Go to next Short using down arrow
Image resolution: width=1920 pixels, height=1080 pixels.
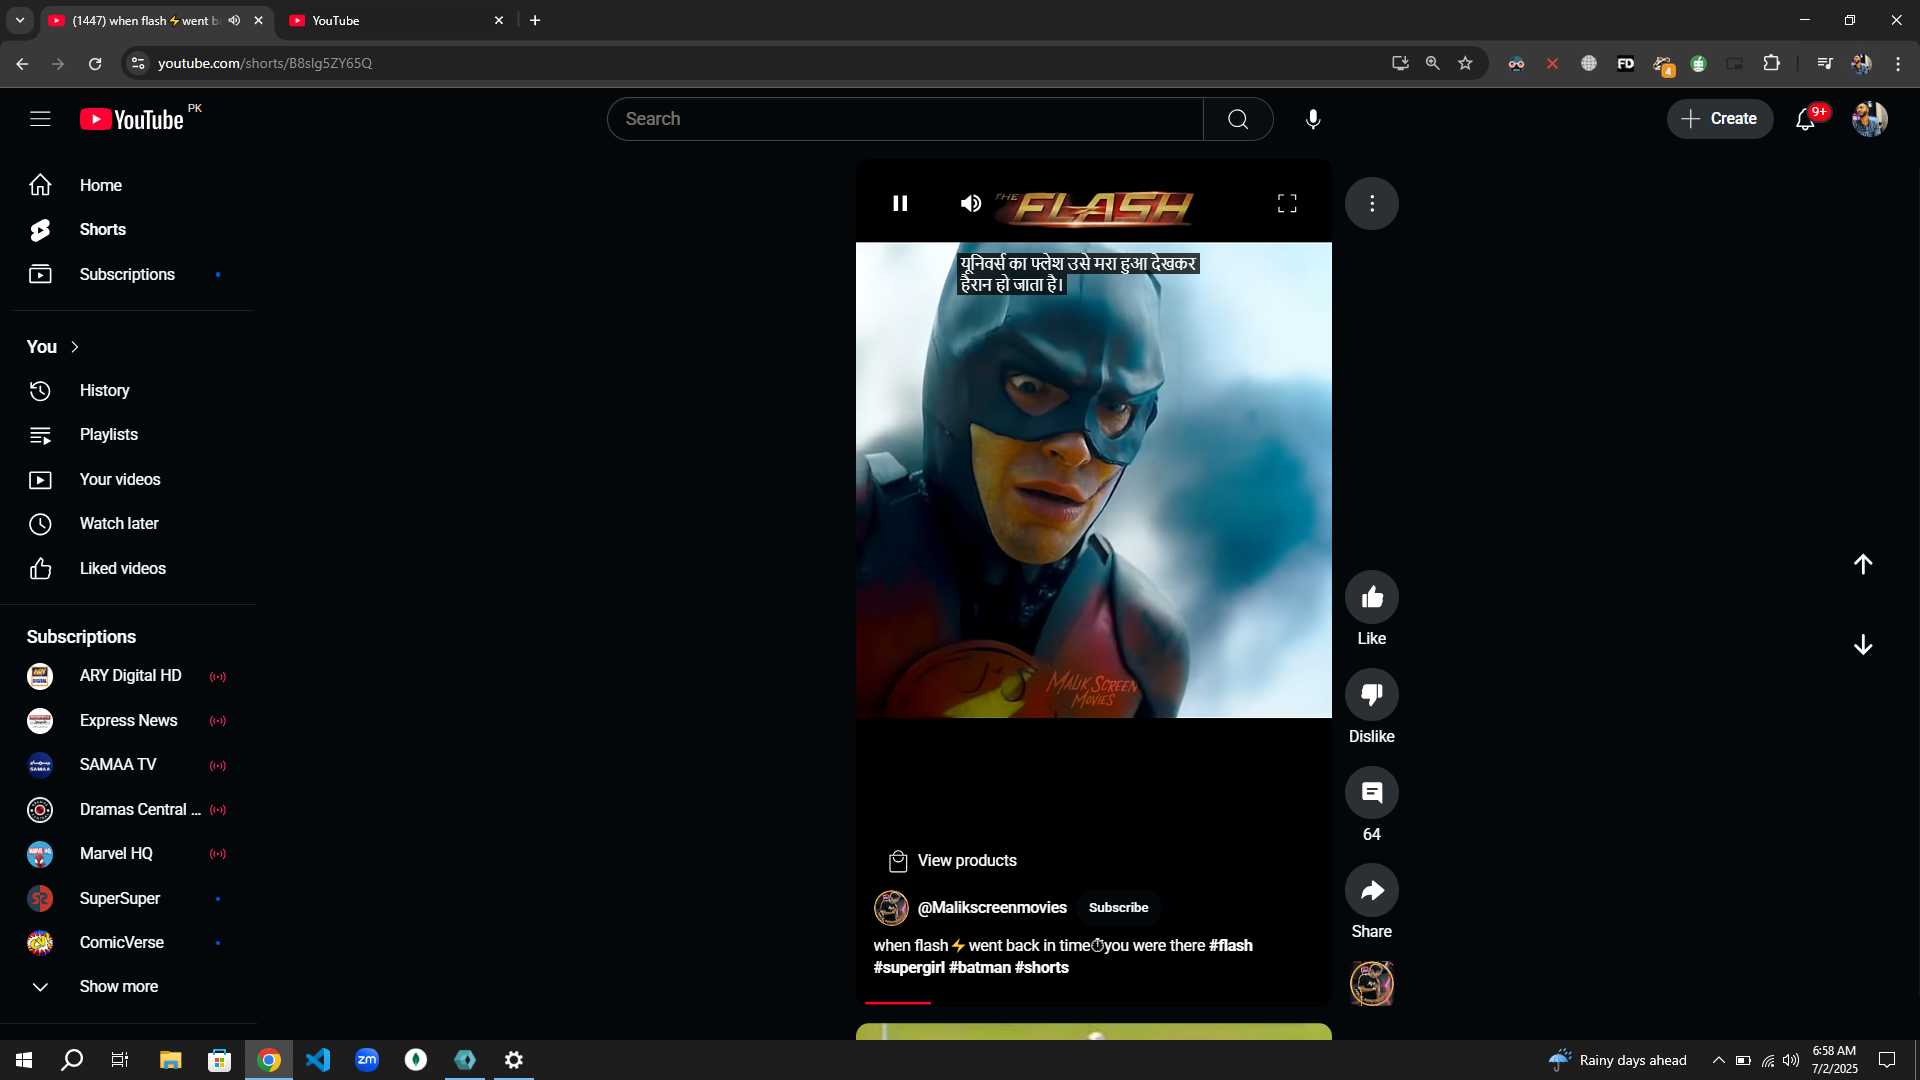[x=1863, y=645]
